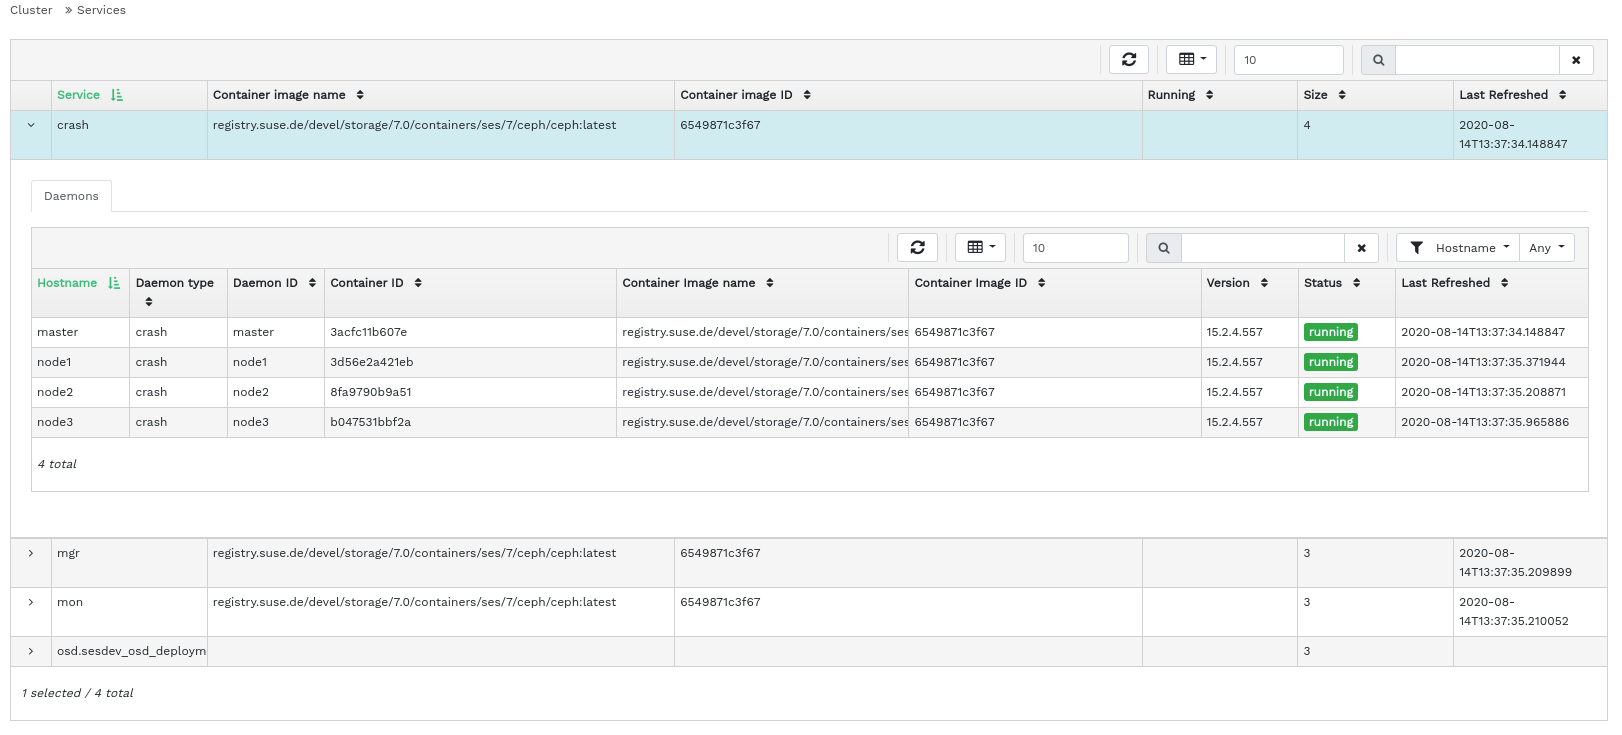This screenshot has width=1622, height=735.
Task: Collapse the crash service row
Action: click(31, 126)
